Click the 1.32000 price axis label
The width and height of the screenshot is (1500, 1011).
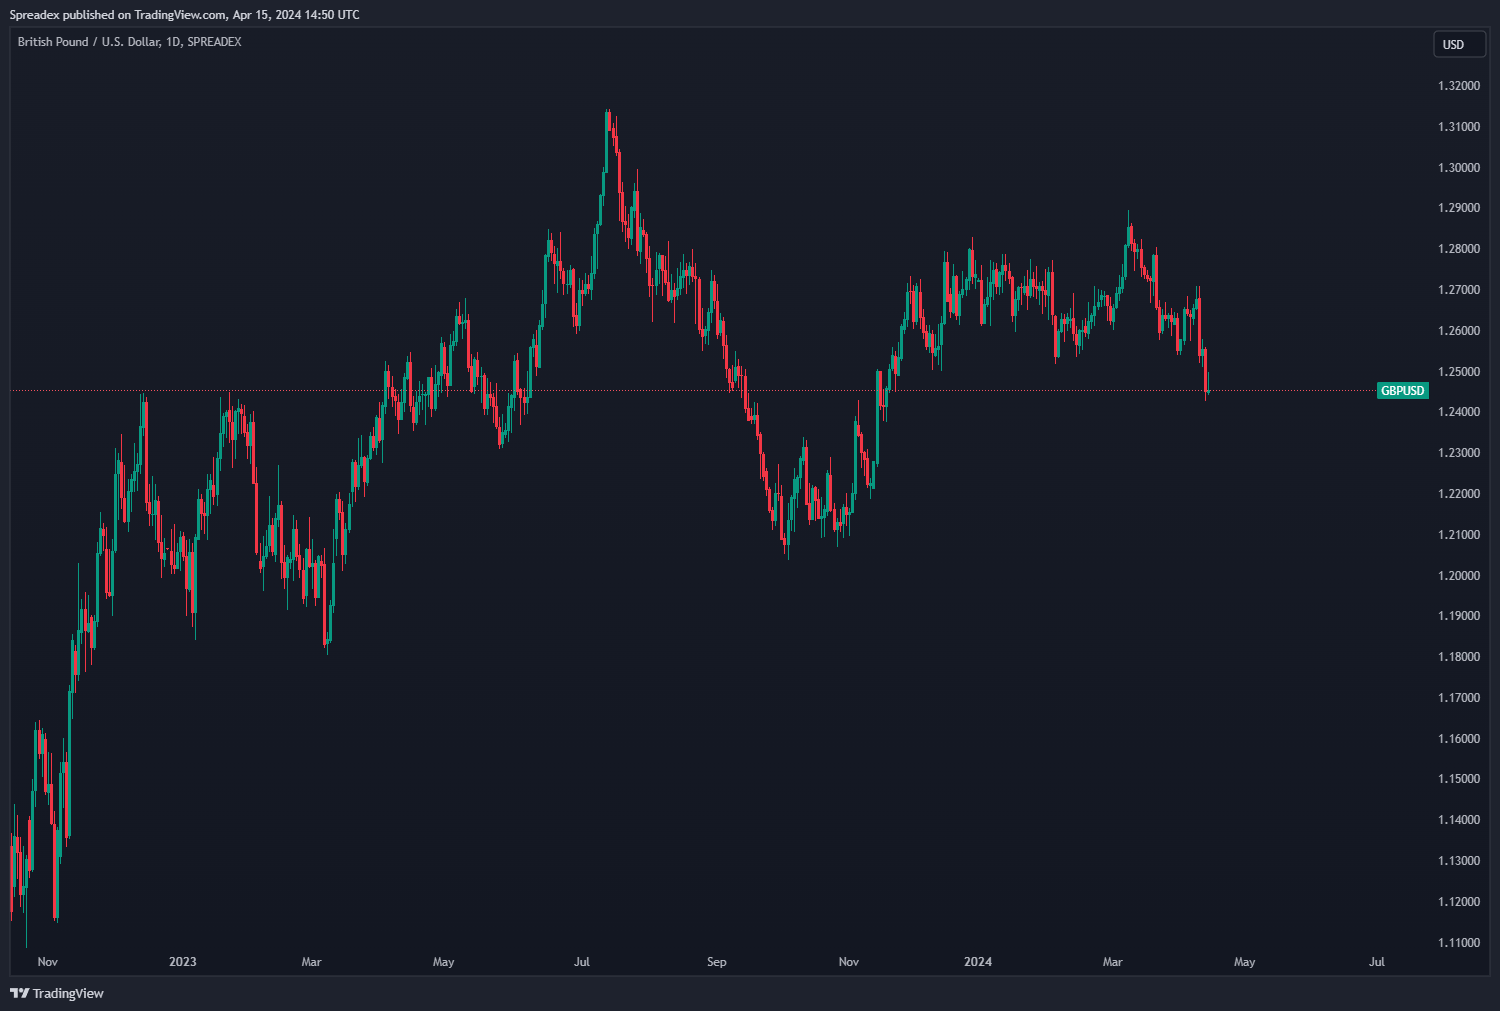point(1459,86)
